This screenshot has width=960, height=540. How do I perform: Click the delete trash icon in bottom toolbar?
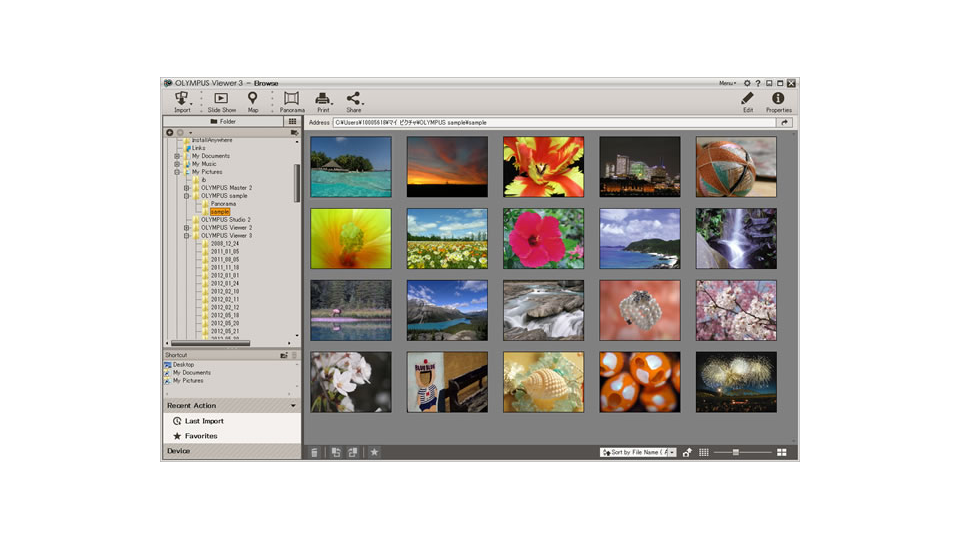coord(314,452)
